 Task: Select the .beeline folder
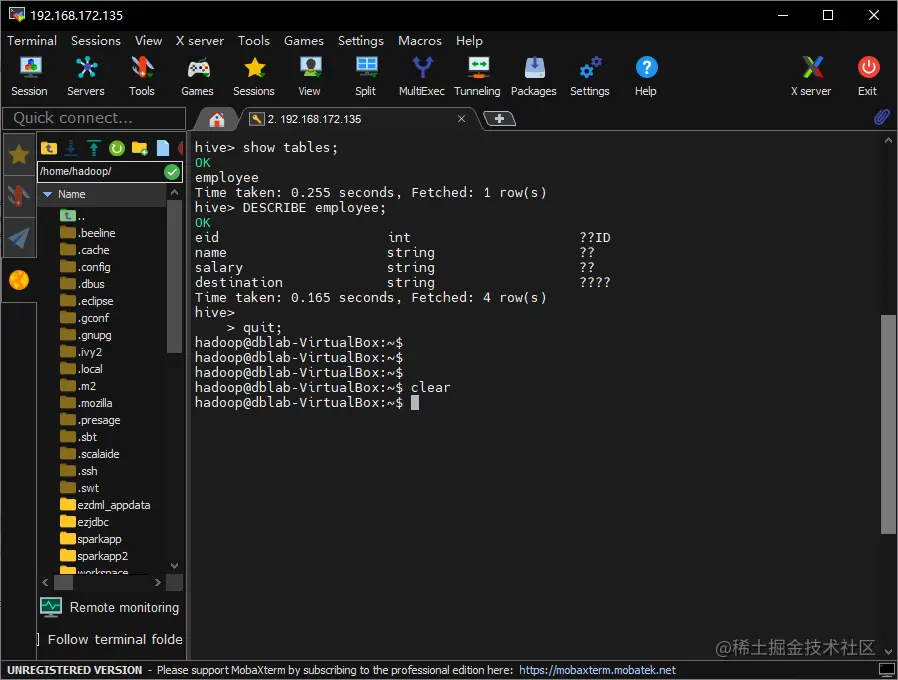click(x=88, y=233)
